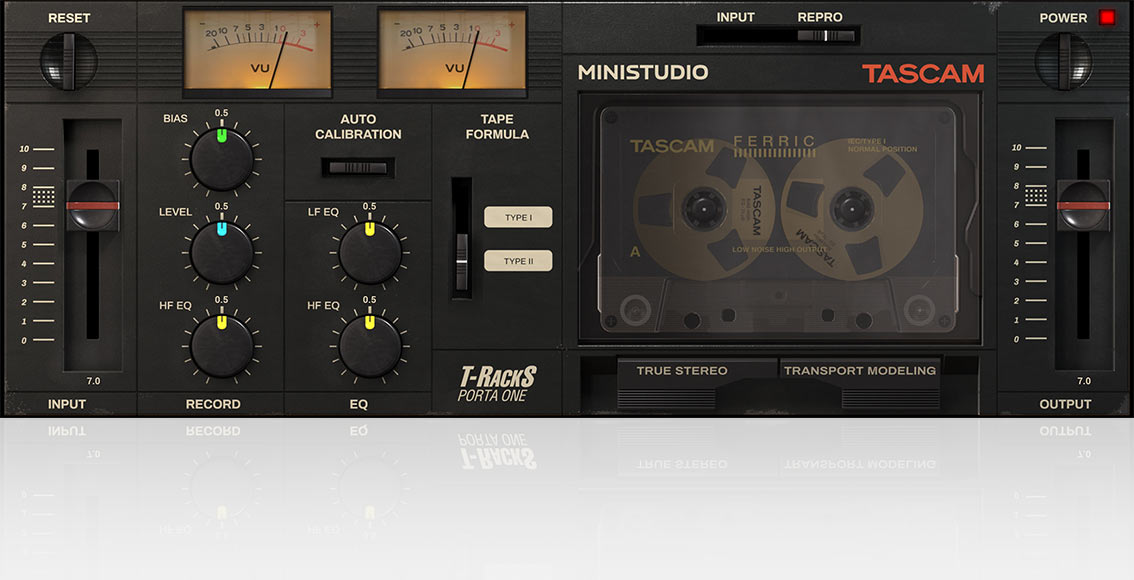Click the RESET label
This screenshot has width=1134, height=580.
(69, 18)
